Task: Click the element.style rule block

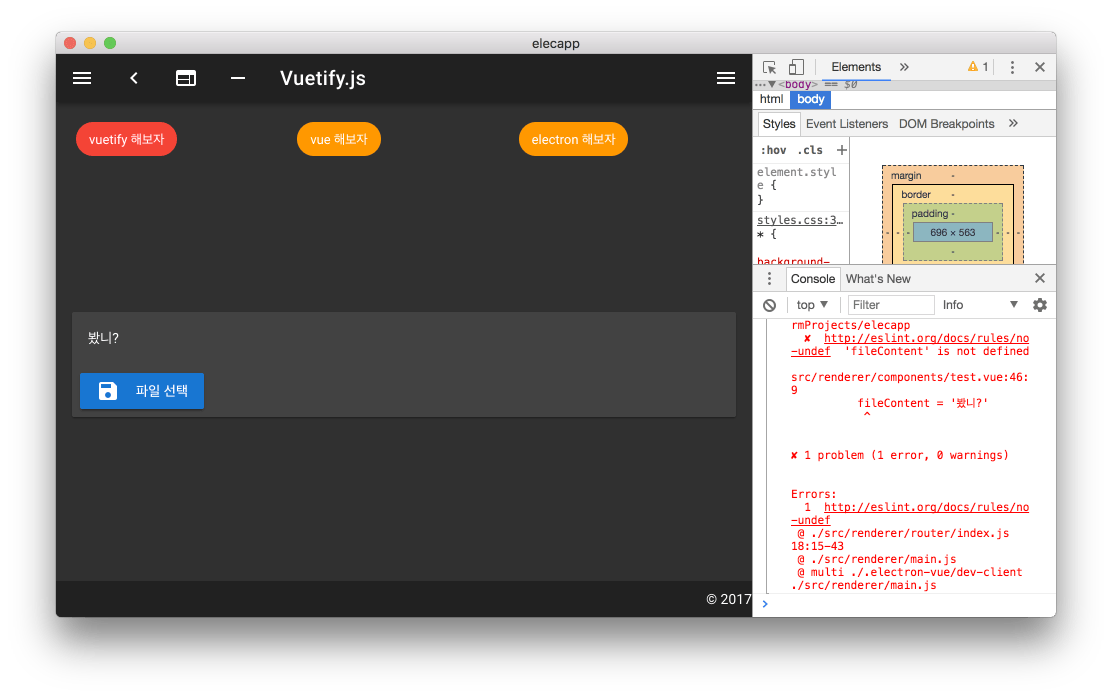Action: [800, 186]
